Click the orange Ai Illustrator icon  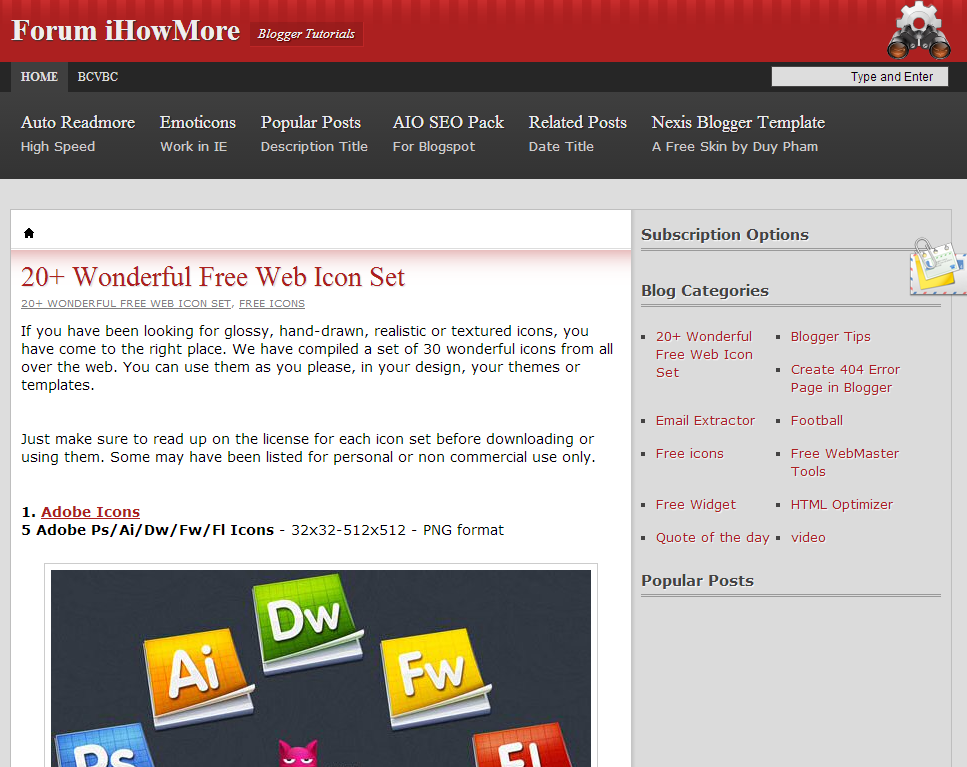coord(199,678)
